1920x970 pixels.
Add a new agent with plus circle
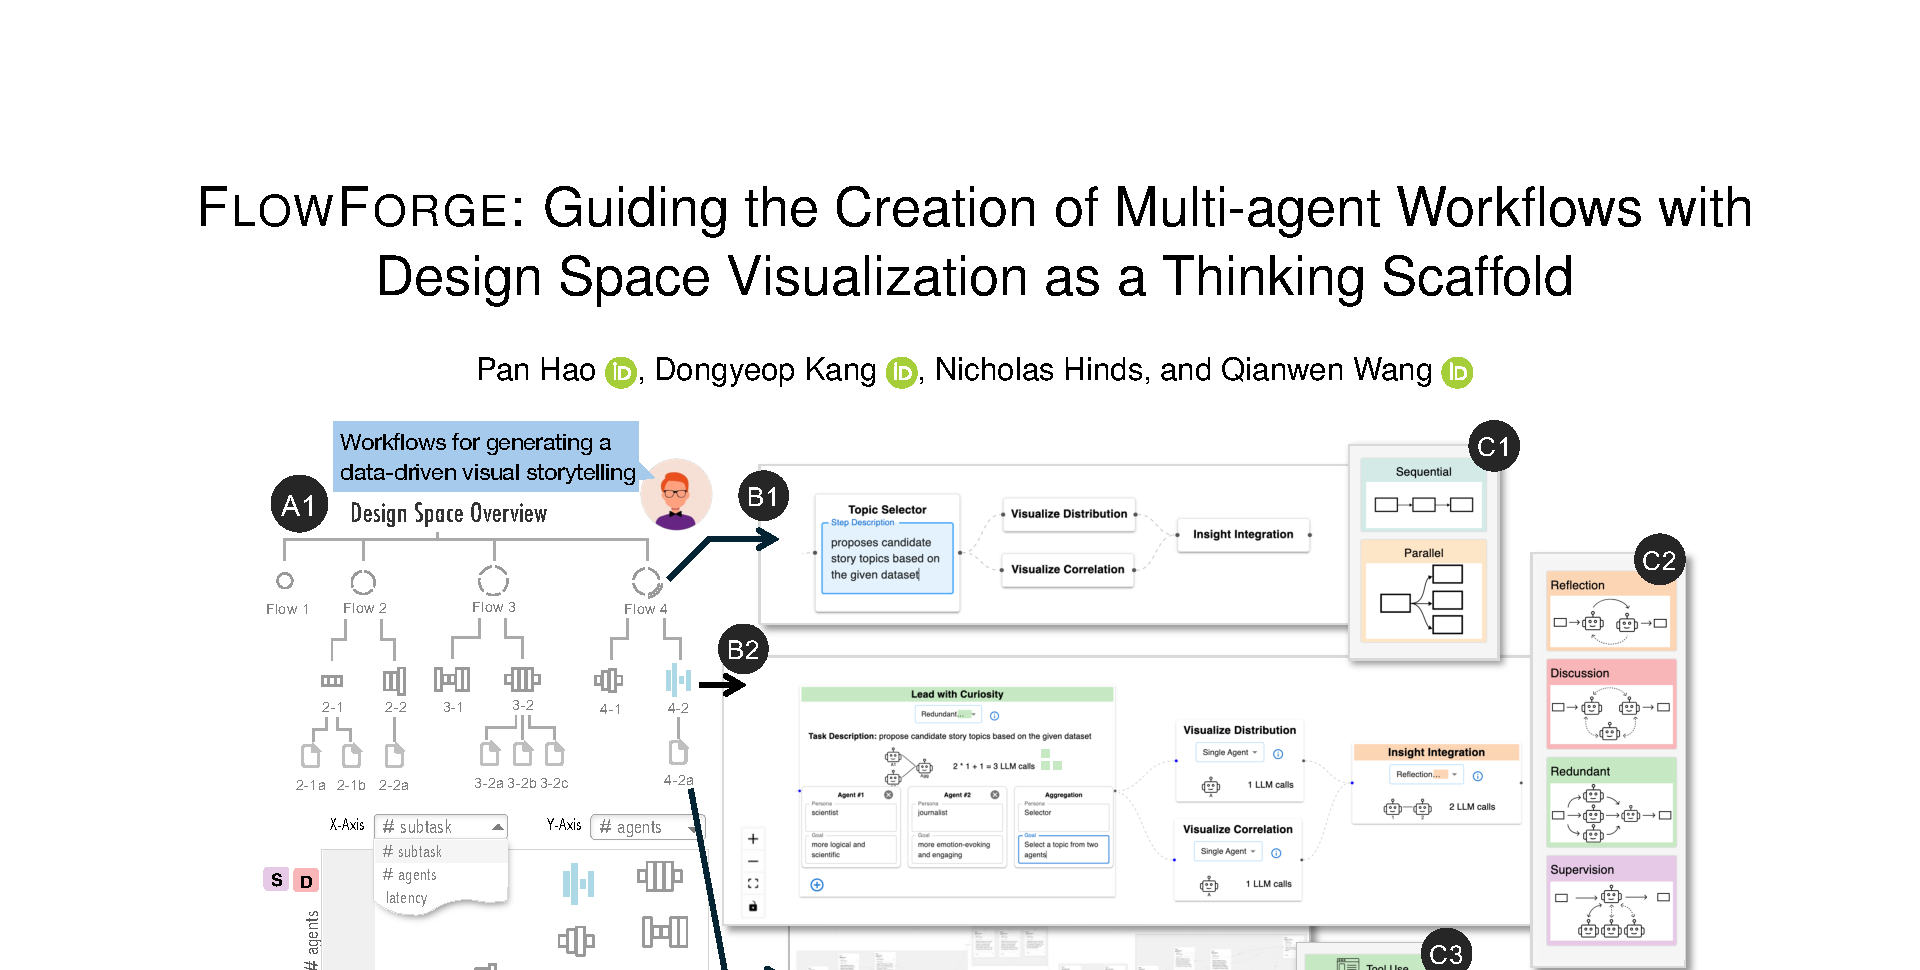pyautogui.click(x=817, y=885)
